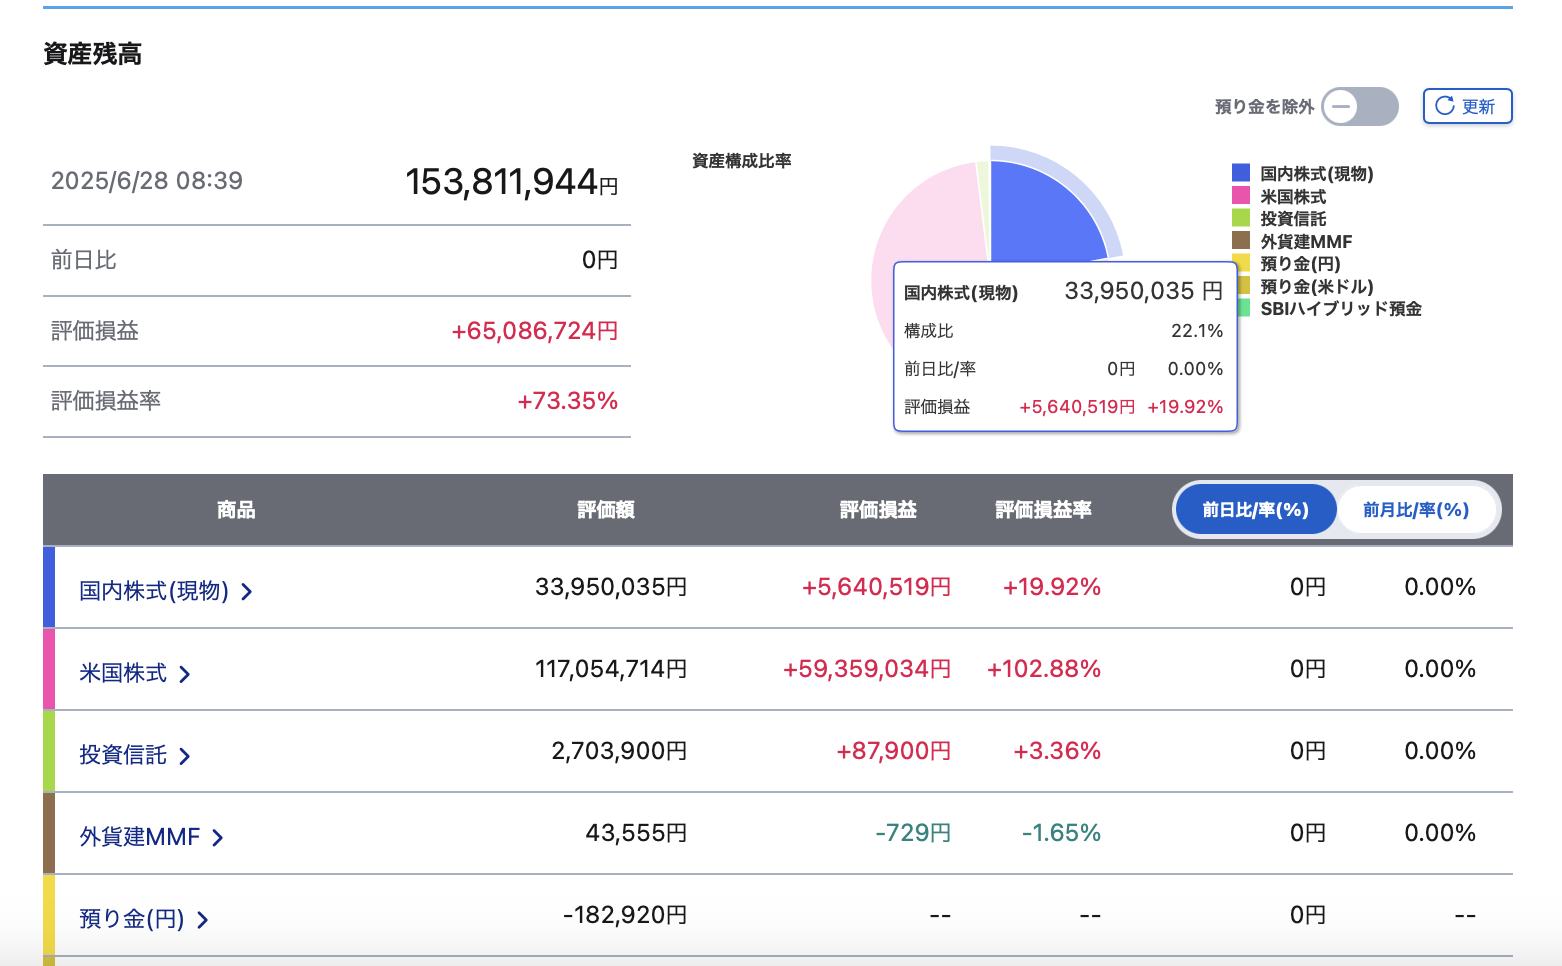1562x966 pixels.
Task: Click the refresh circular arrow icon
Action: pos(1444,106)
